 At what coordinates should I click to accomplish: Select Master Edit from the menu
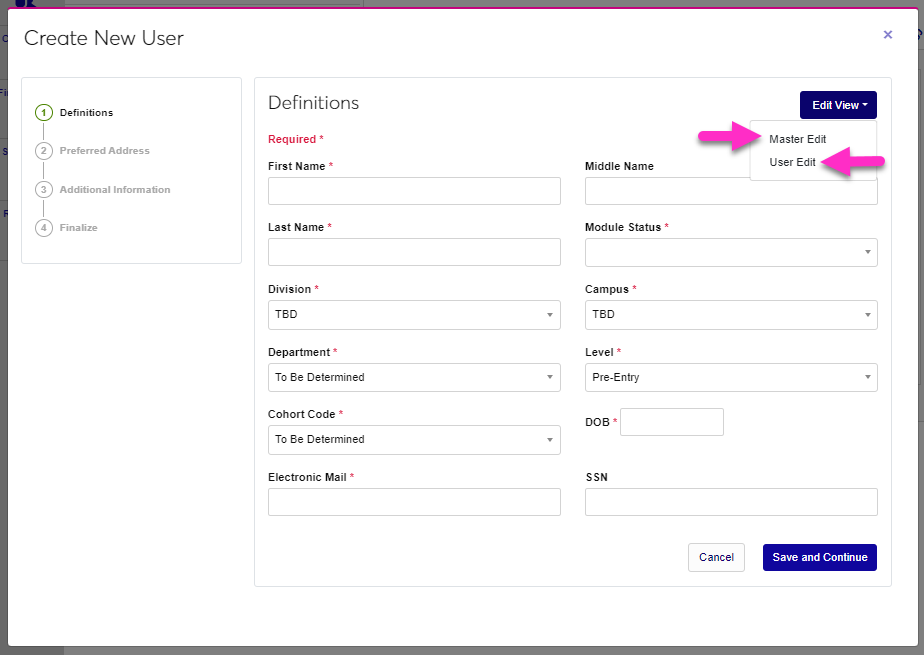[797, 139]
